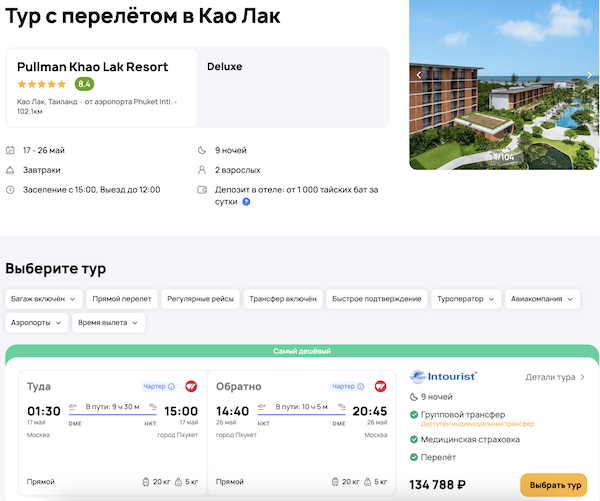
Task: Click info icon beside outbound Чартер badge
Action: pos(171,386)
